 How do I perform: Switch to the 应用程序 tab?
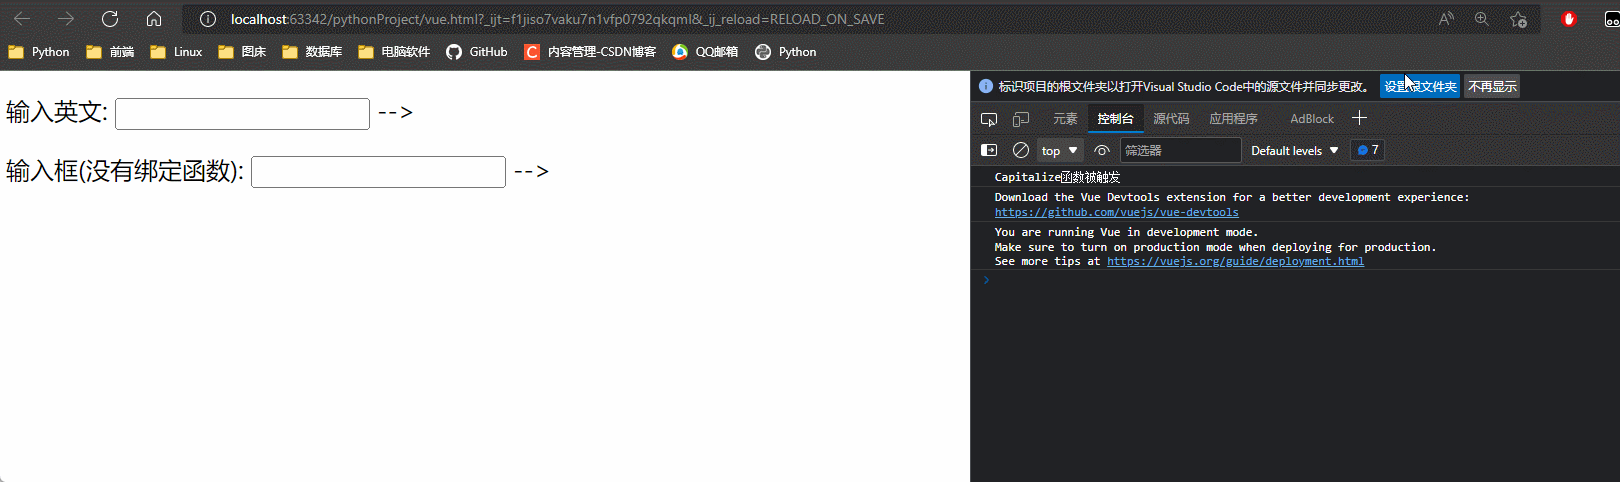[x=1233, y=119]
